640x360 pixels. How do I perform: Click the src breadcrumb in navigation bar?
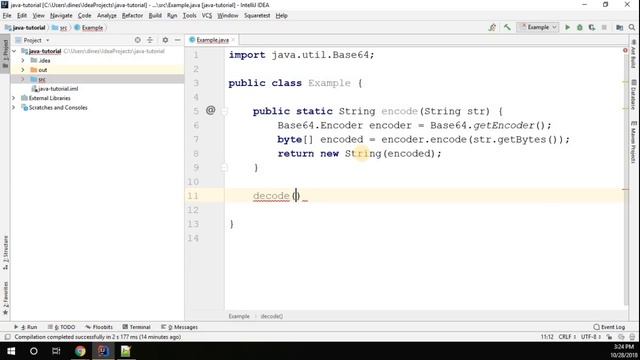pos(60,28)
